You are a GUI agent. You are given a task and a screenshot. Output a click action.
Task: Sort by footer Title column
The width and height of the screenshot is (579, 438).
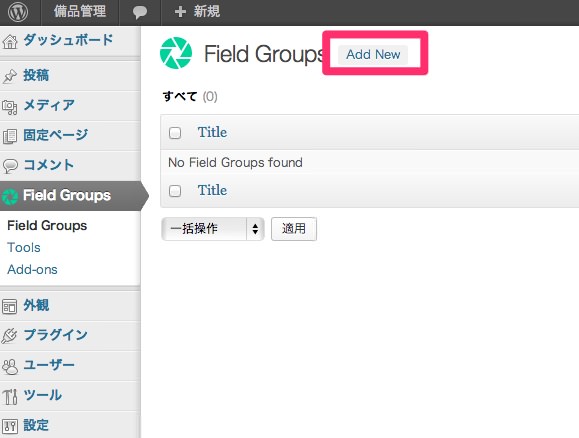212,190
